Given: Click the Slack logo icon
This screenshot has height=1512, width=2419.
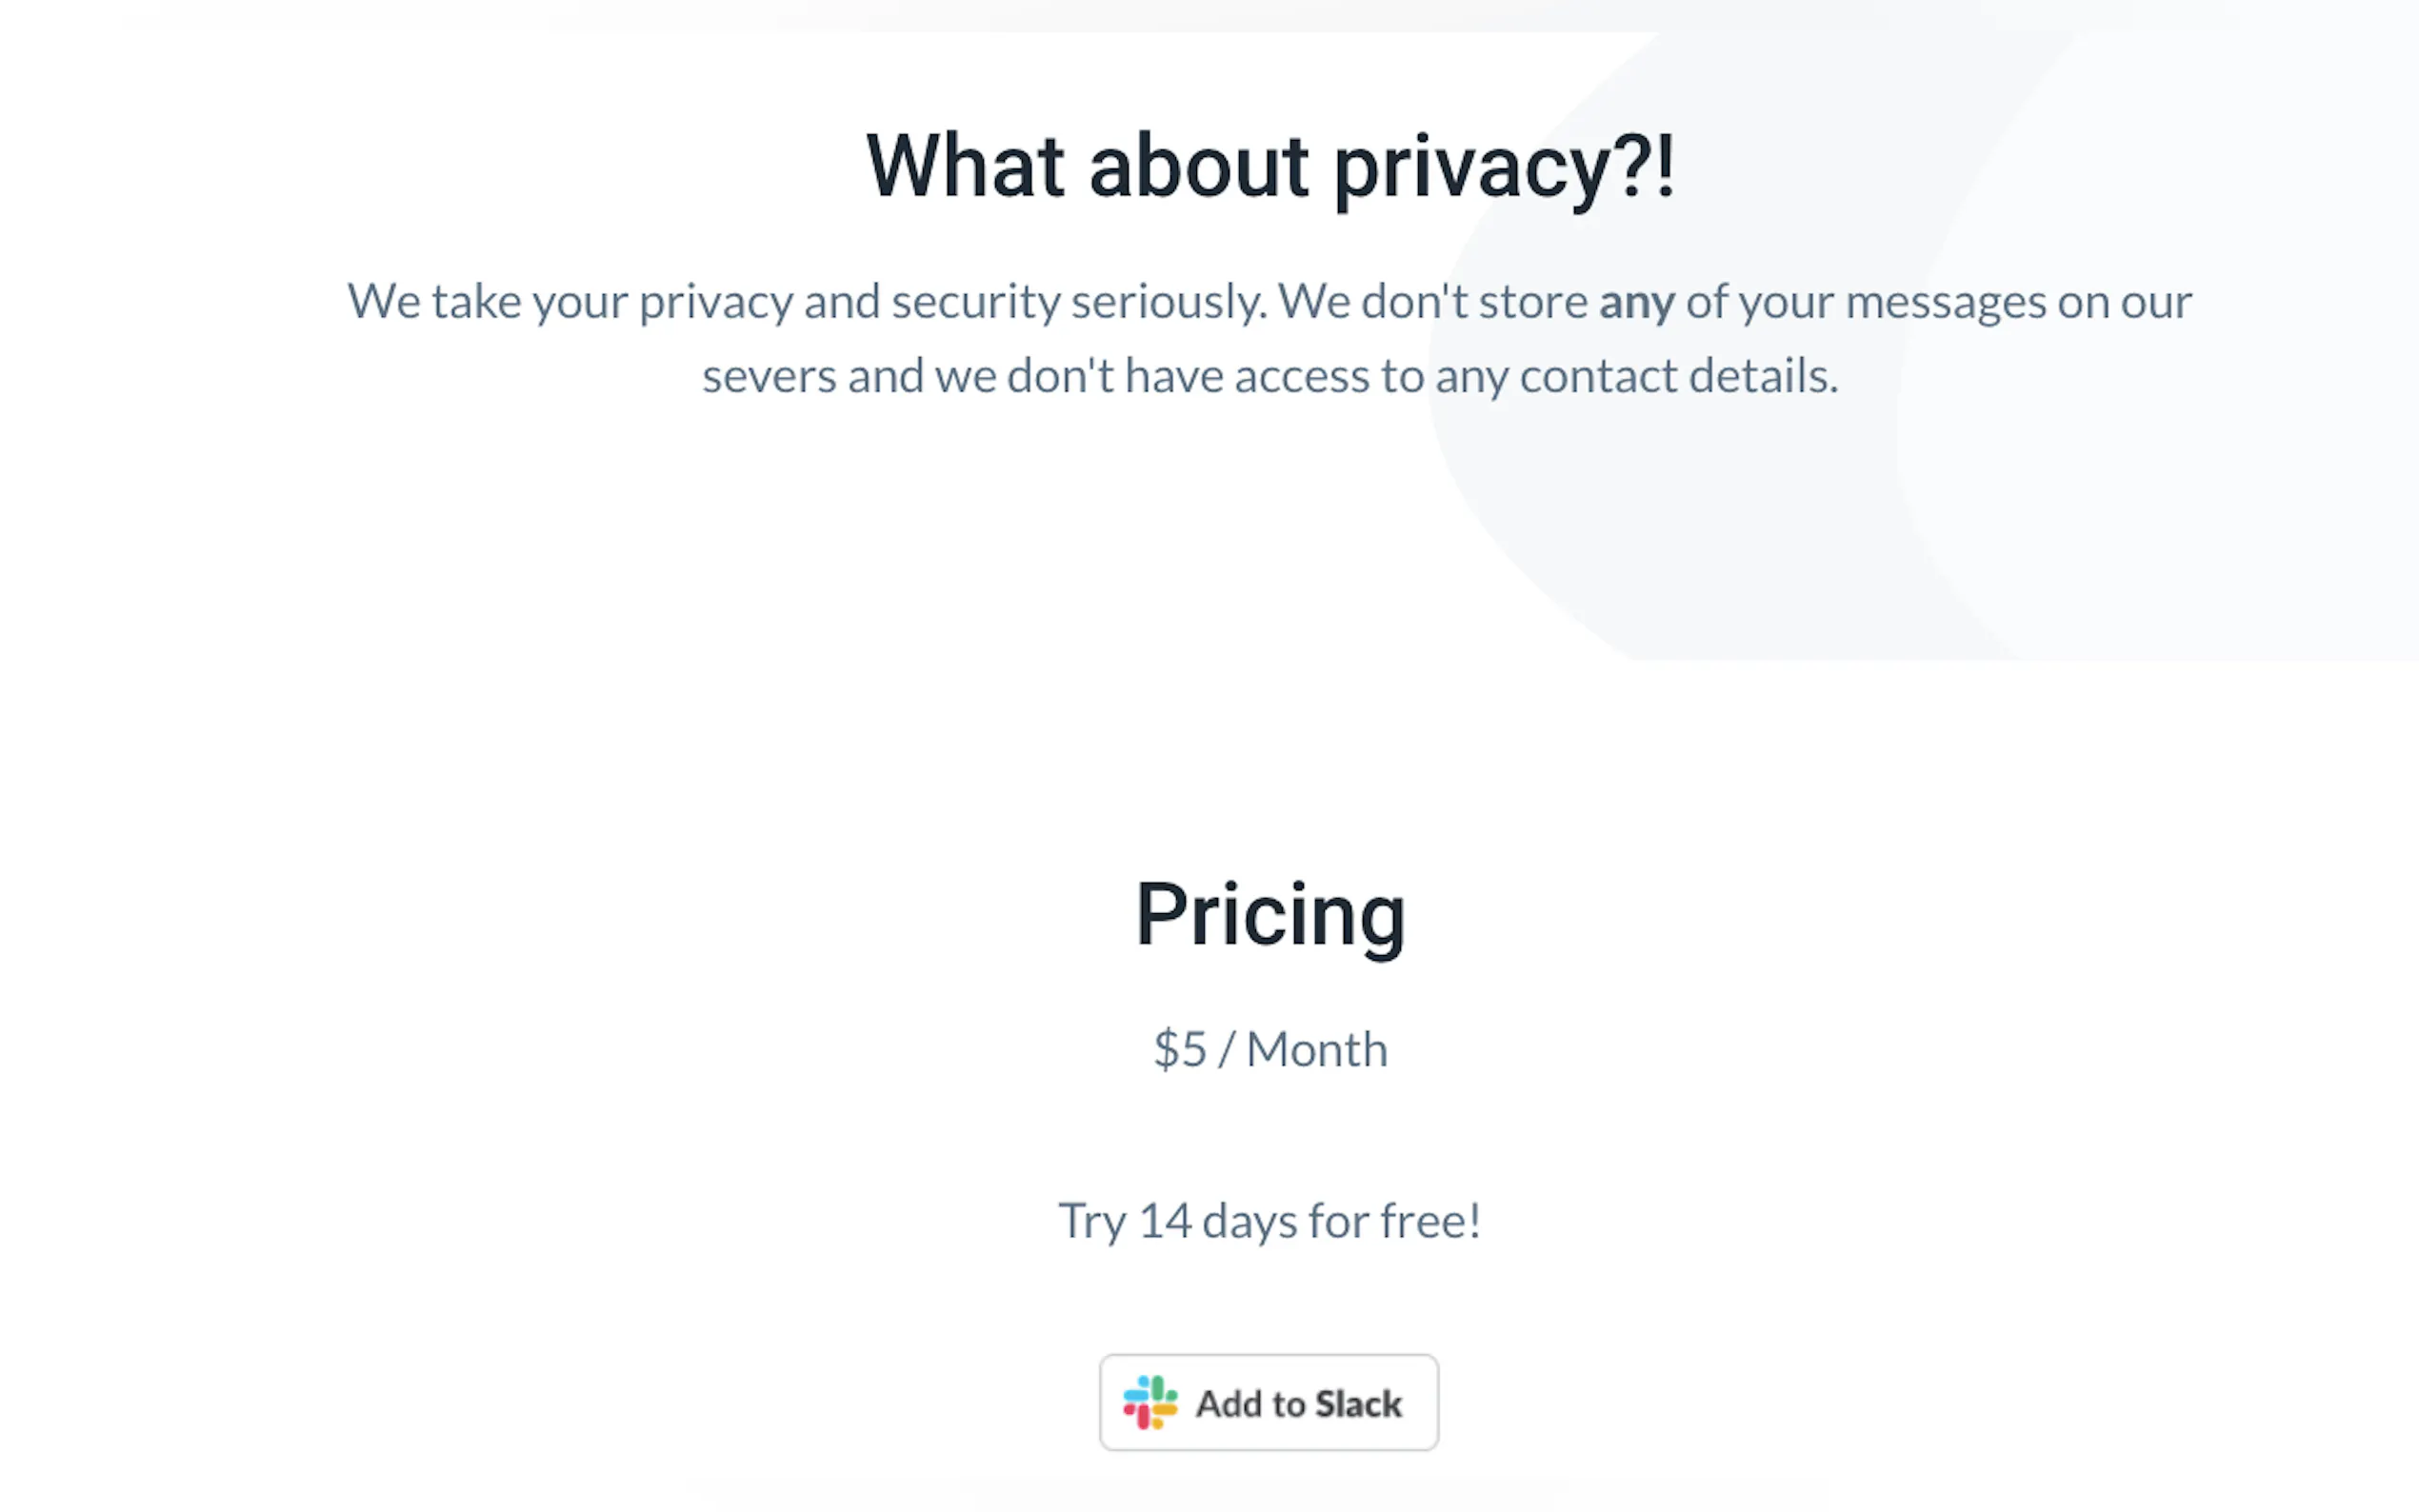Looking at the screenshot, I should point(1150,1402).
